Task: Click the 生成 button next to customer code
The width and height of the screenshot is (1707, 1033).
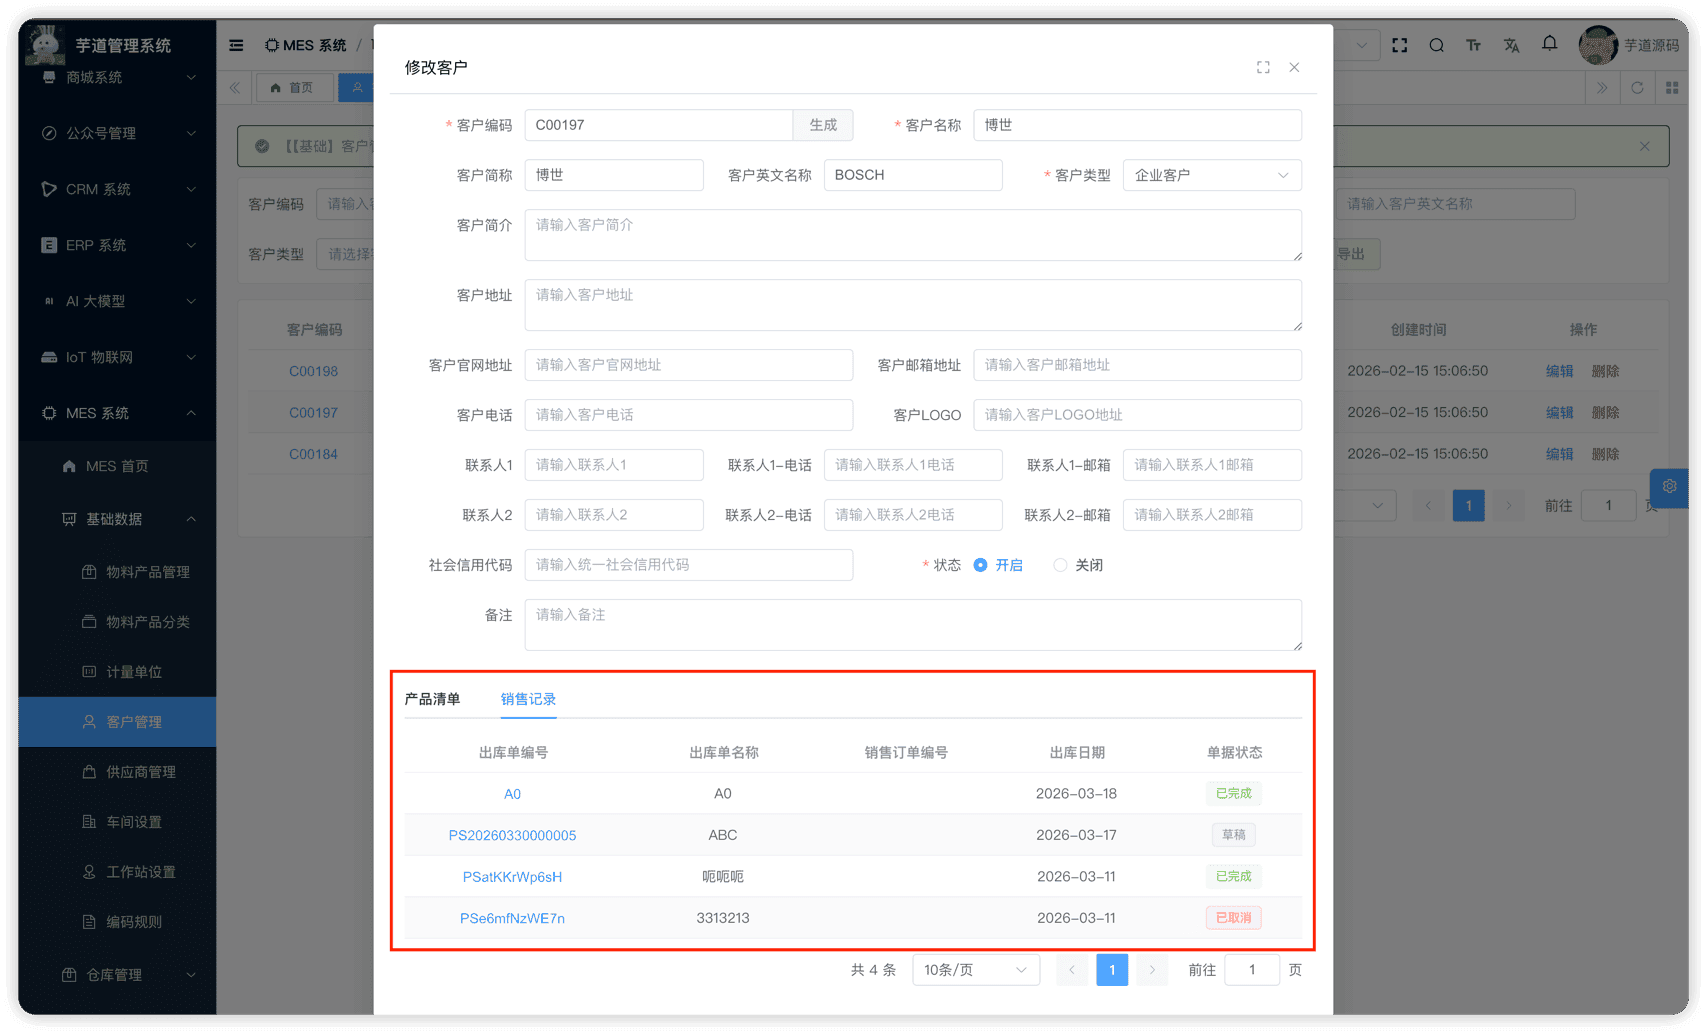Action: coord(823,125)
